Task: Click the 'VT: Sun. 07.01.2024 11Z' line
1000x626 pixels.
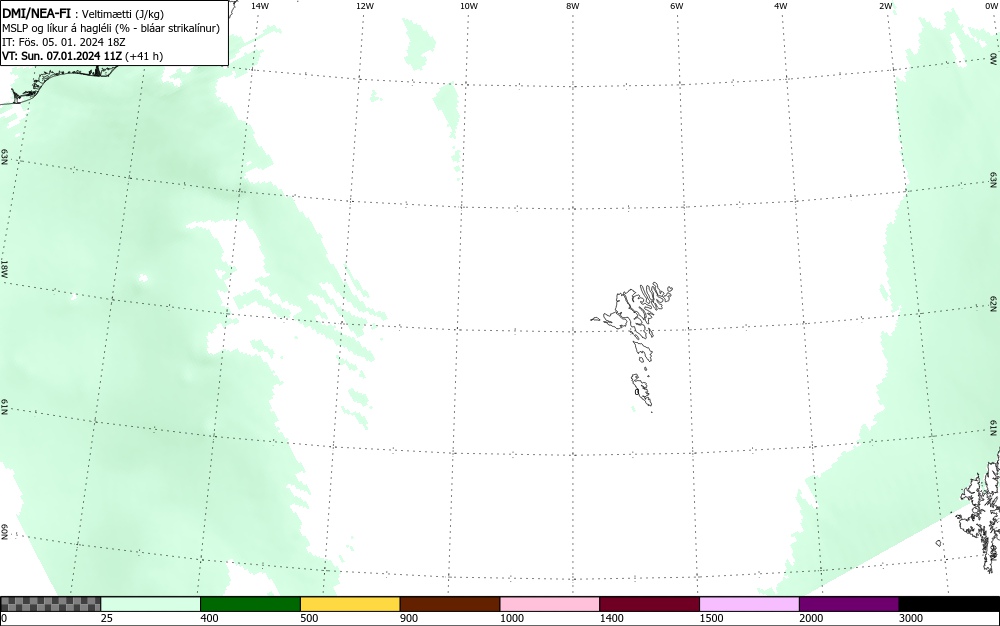Action: pos(82,56)
